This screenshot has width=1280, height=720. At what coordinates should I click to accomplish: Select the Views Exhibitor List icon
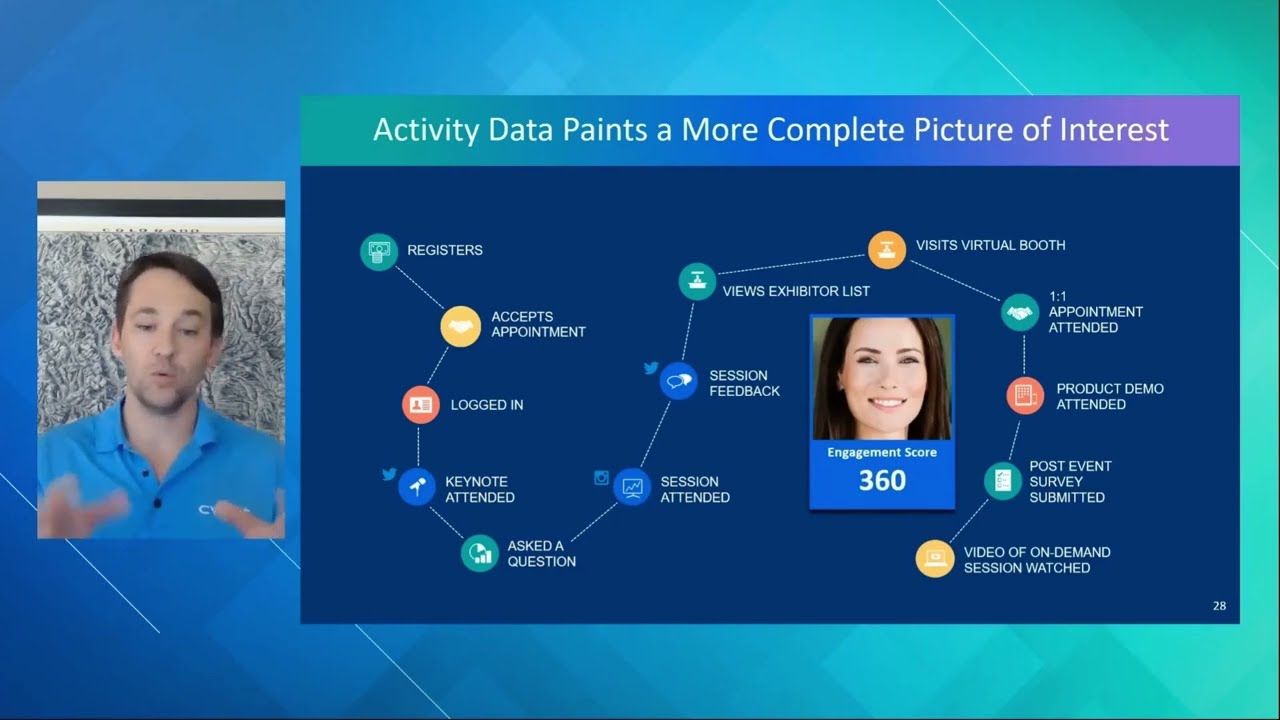(x=697, y=281)
